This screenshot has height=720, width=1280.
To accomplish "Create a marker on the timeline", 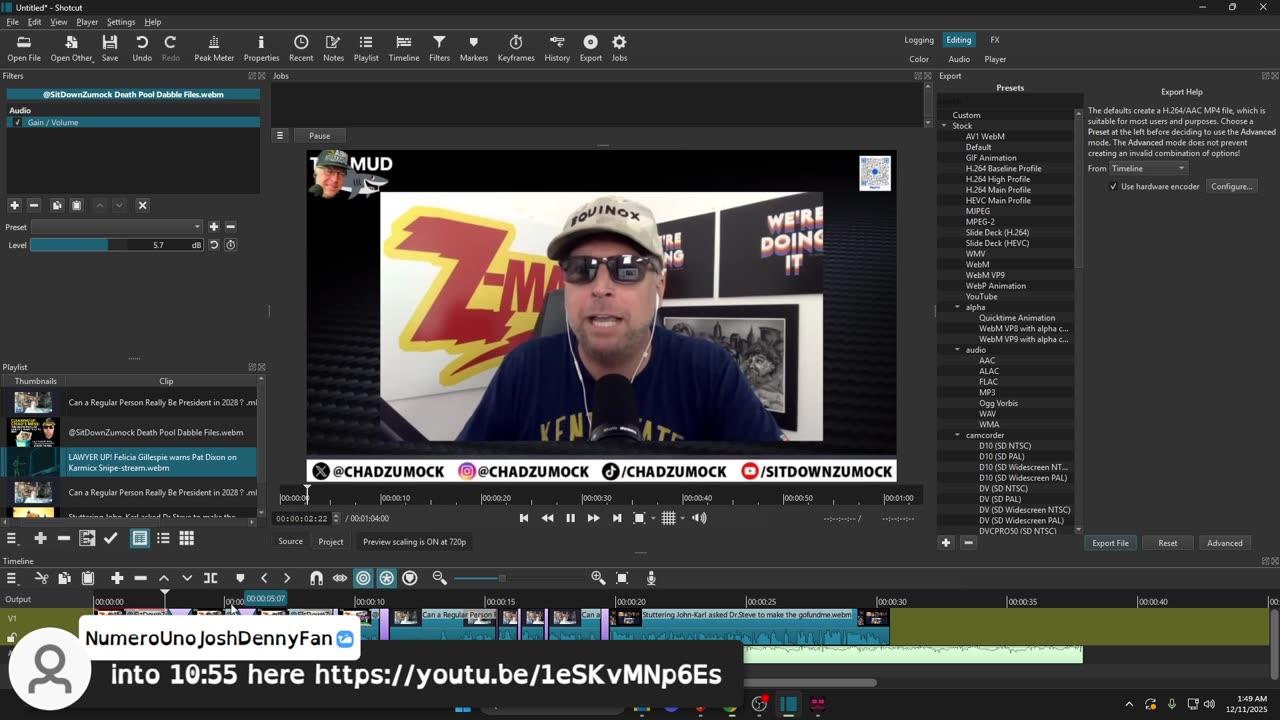I will (240, 578).
